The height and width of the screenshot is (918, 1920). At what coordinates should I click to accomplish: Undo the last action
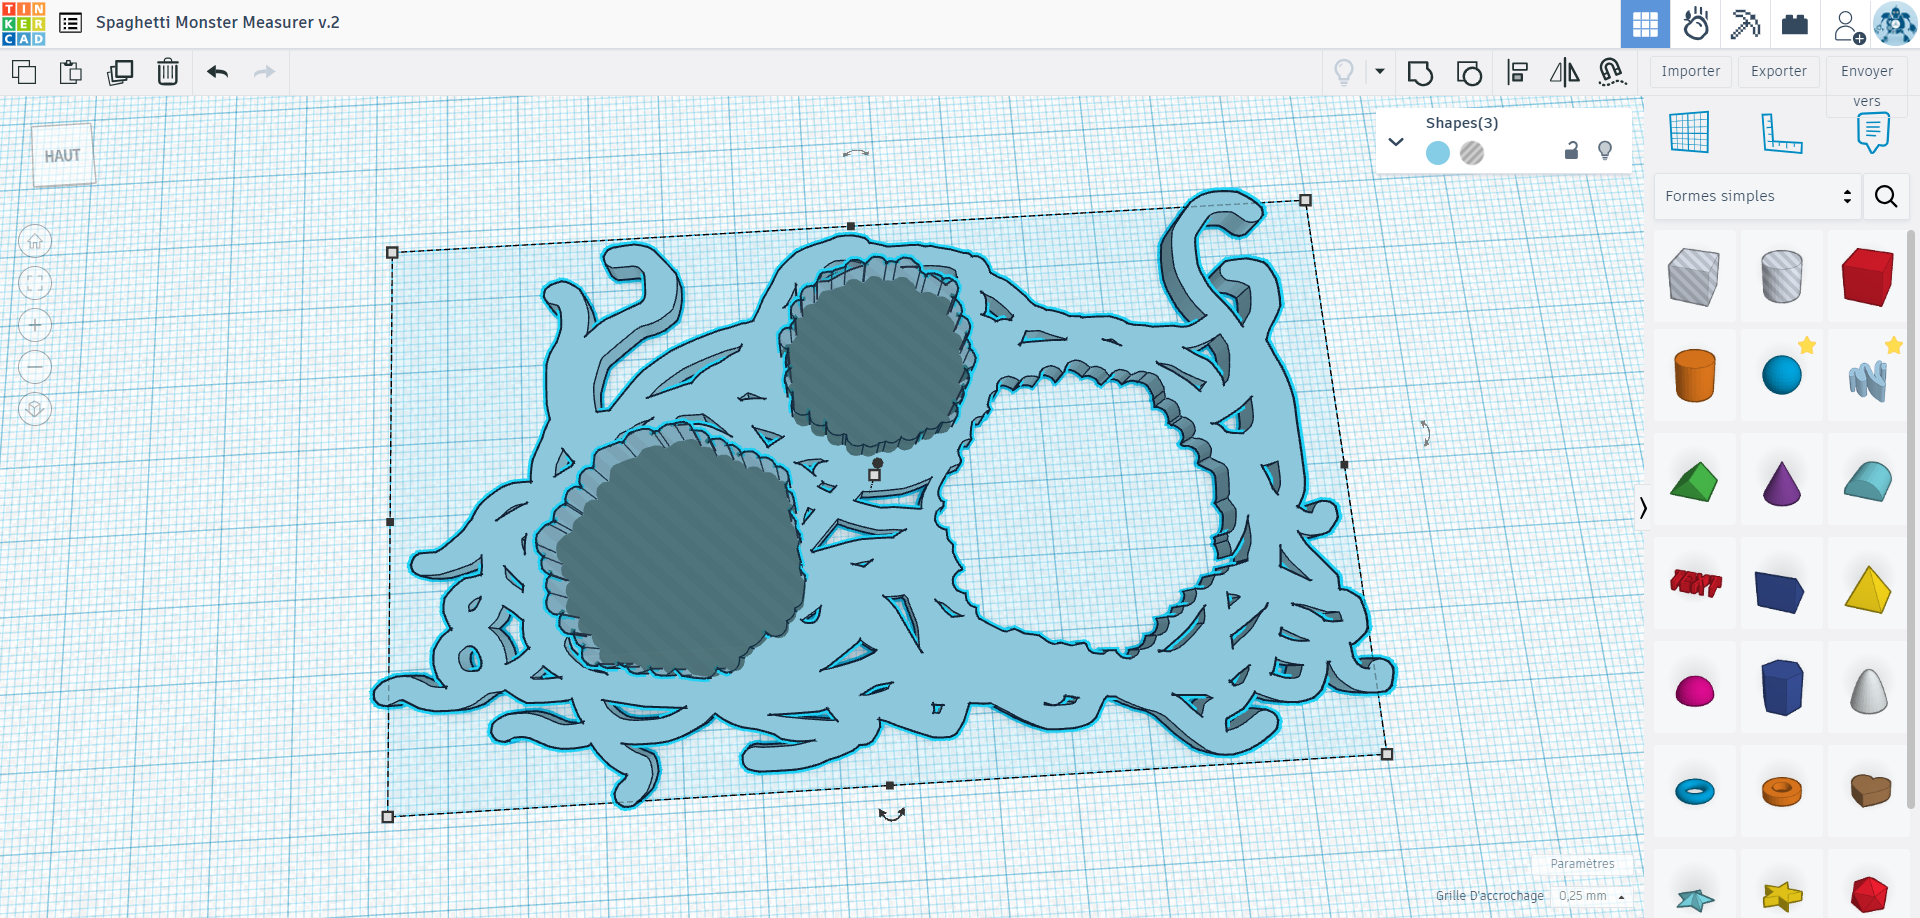point(218,72)
